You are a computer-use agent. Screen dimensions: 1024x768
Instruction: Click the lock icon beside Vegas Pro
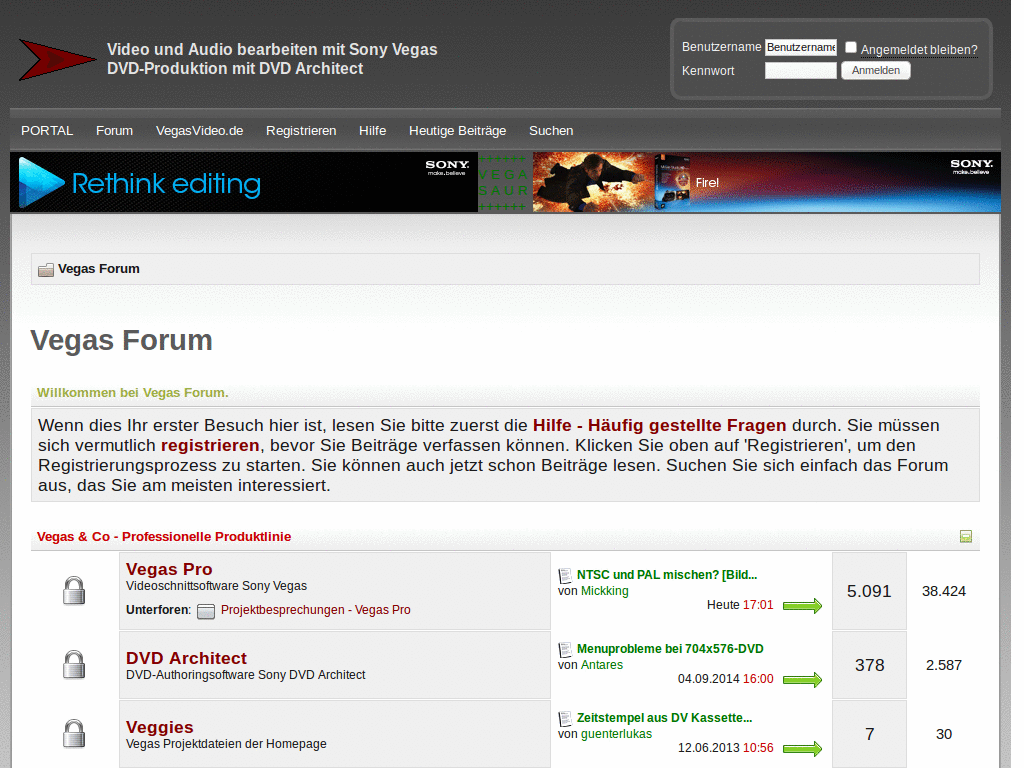[x=74, y=590]
